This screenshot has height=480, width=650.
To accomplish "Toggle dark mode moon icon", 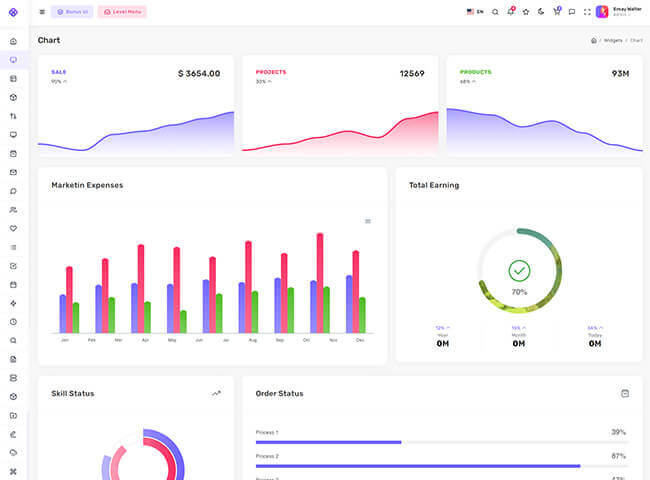I will tap(541, 12).
